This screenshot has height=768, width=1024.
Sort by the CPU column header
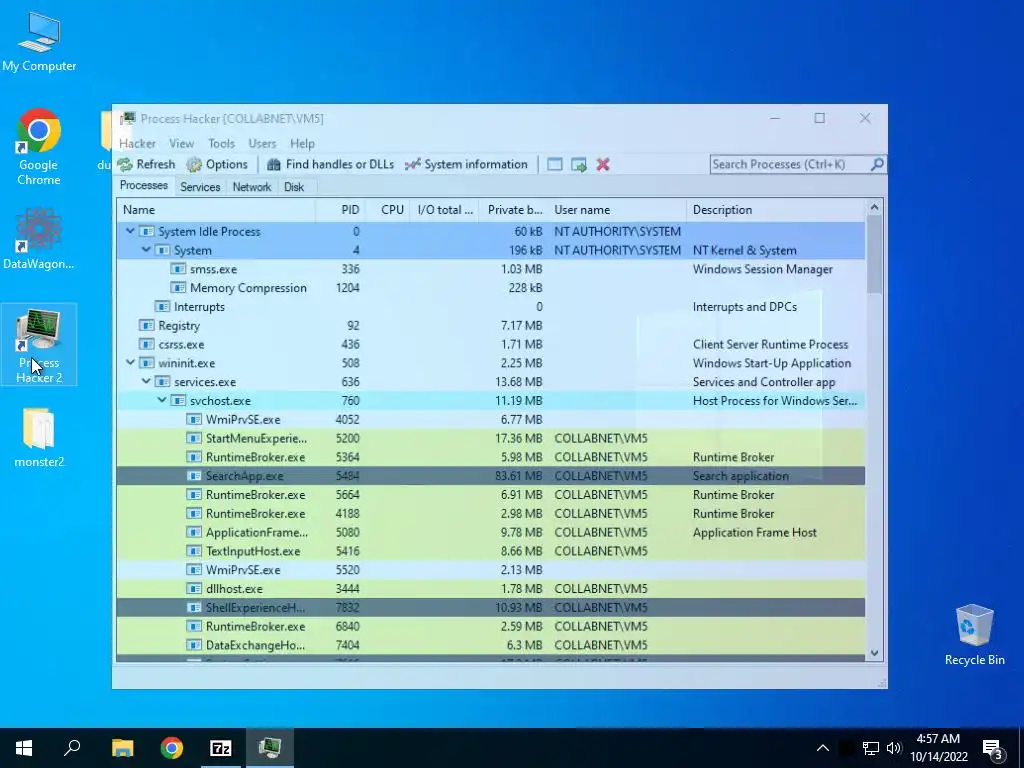pos(387,210)
